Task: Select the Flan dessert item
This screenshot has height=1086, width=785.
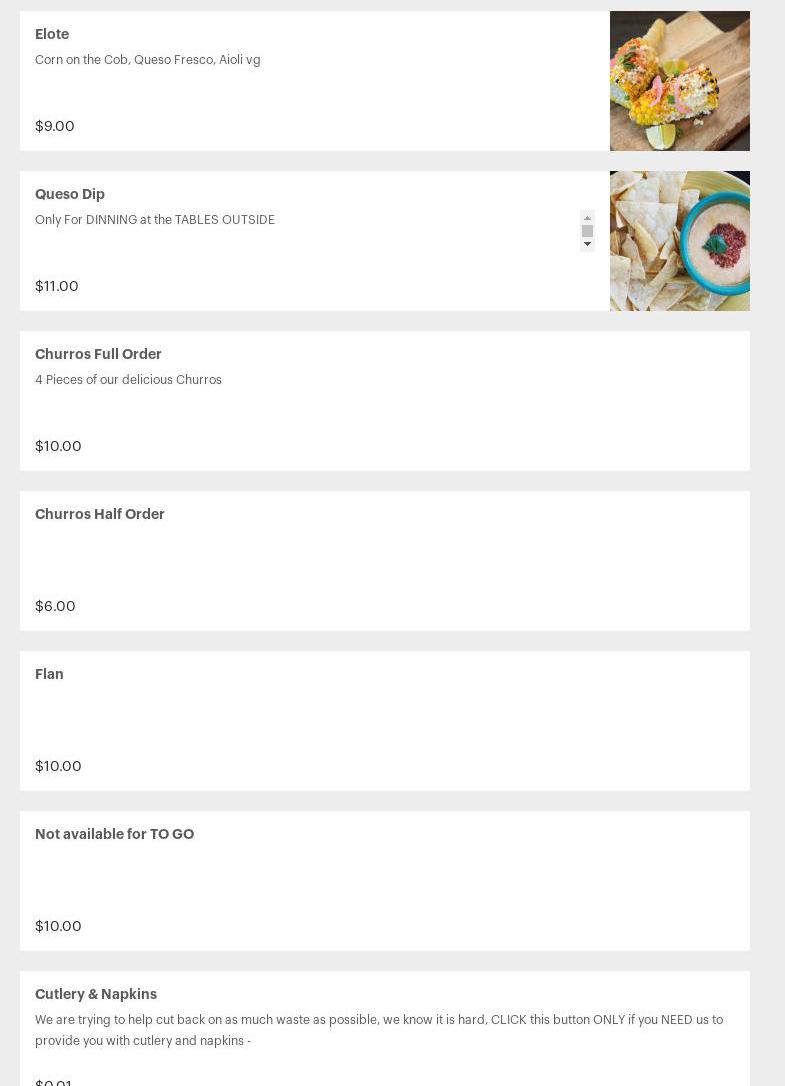Action: pos(49,674)
